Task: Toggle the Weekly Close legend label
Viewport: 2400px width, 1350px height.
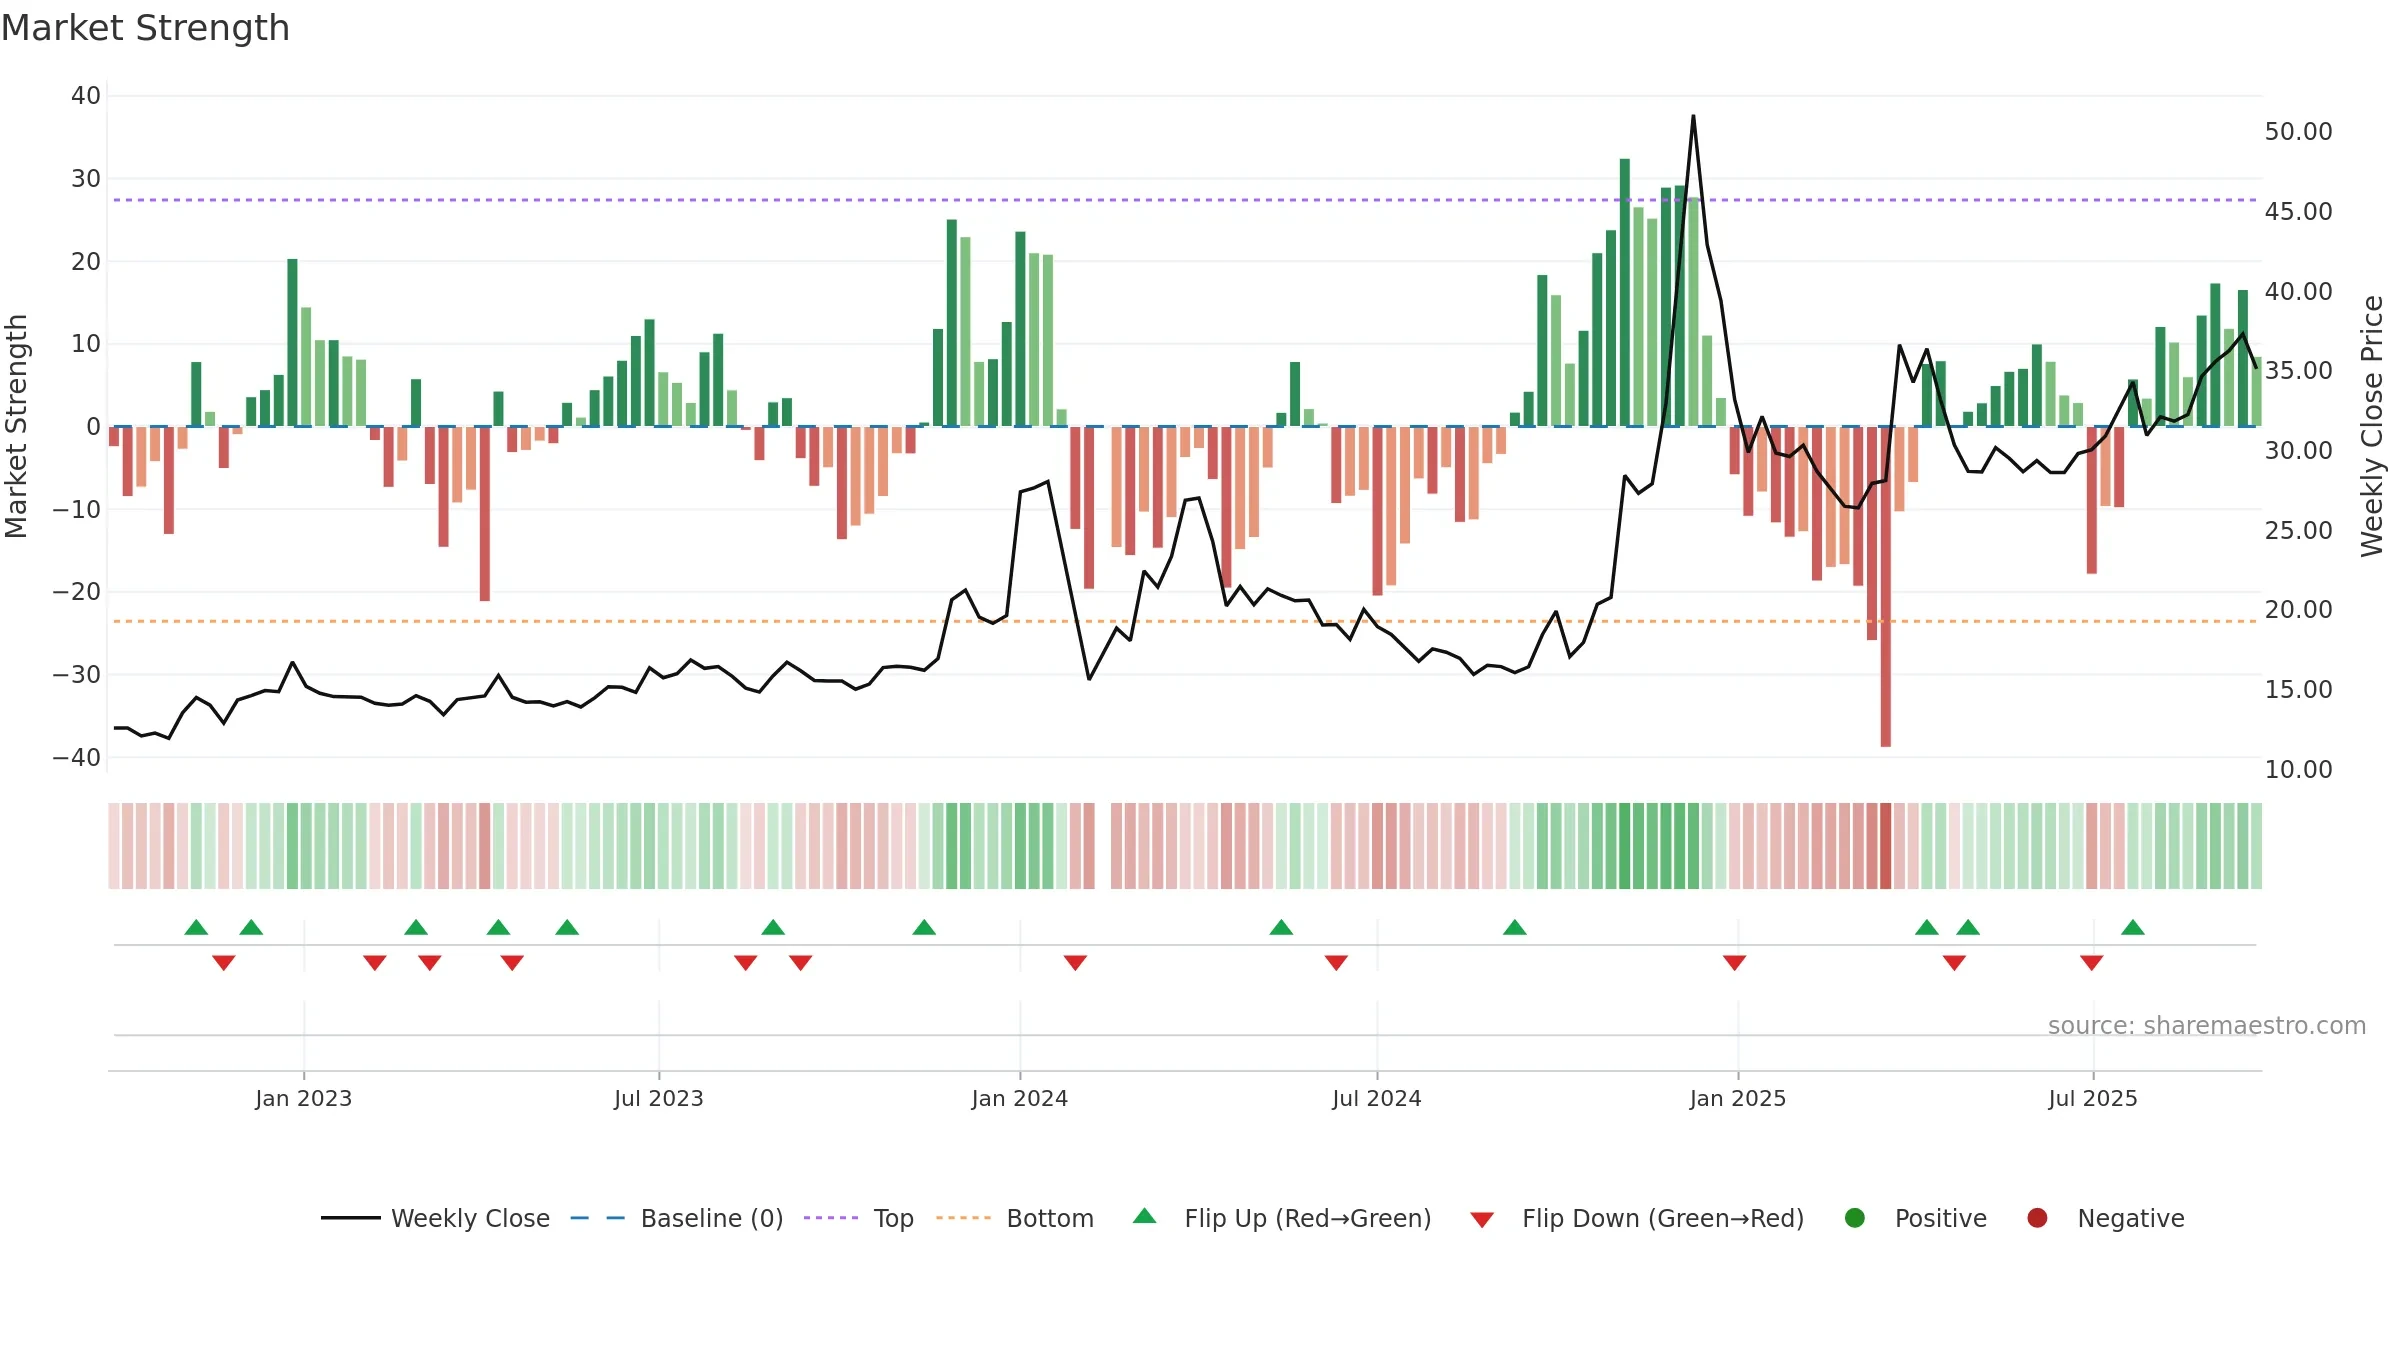Action: [x=471, y=1219]
